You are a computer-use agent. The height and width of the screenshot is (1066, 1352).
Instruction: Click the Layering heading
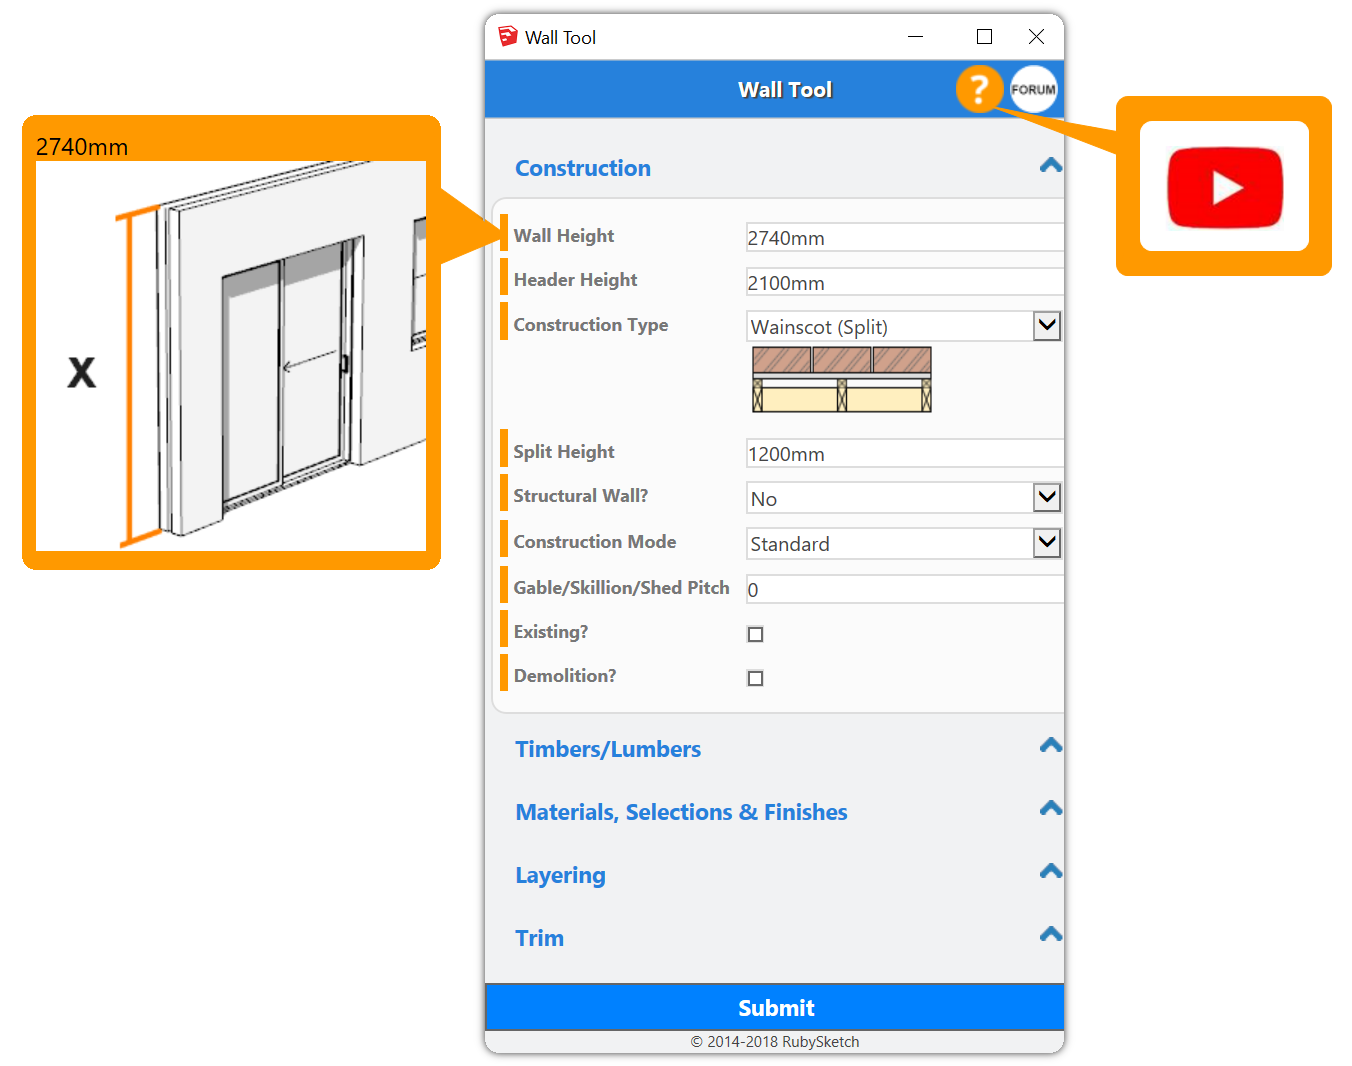click(560, 875)
